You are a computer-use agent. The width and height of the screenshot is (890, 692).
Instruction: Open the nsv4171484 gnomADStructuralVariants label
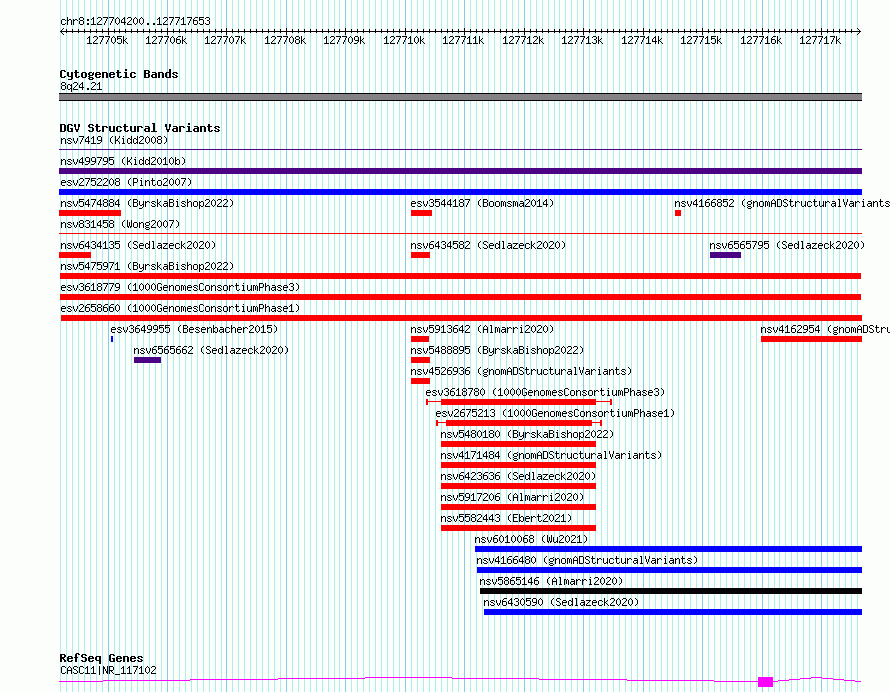[x=551, y=455]
